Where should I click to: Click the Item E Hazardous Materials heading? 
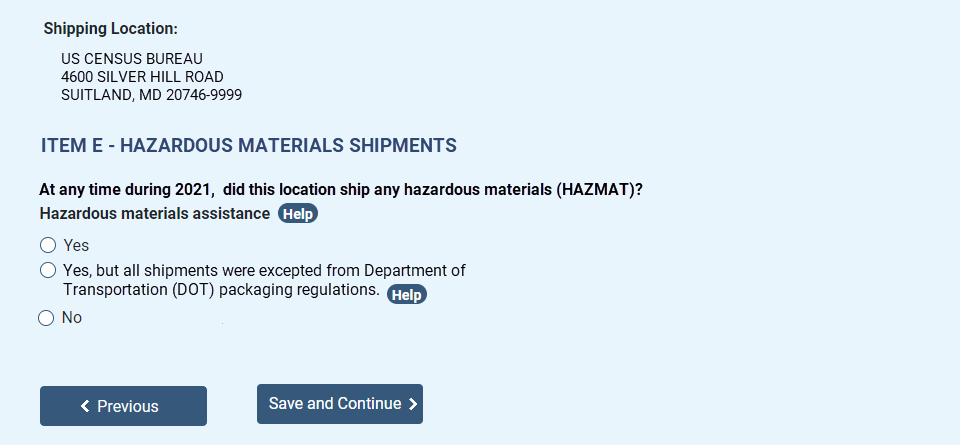tap(249, 146)
